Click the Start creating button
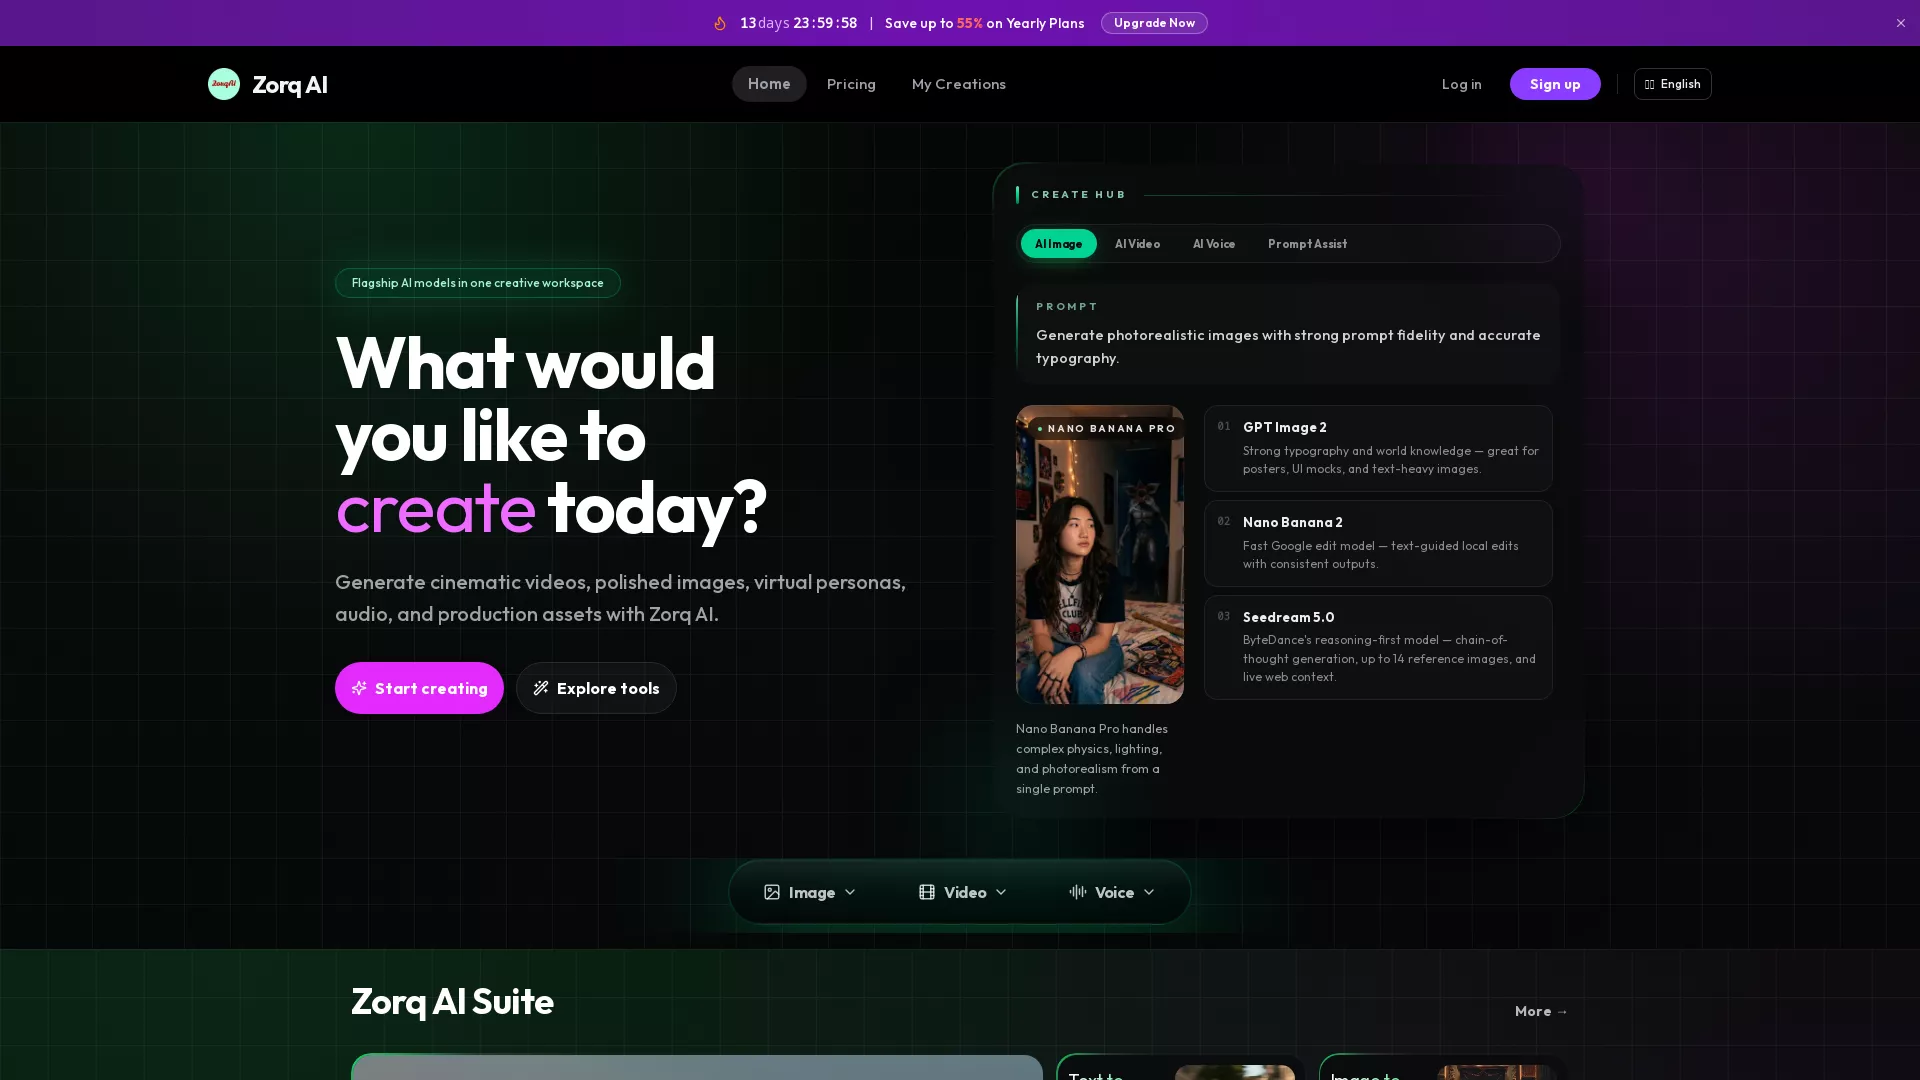Viewport: 1920px width, 1080px height. tap(419, 688)
